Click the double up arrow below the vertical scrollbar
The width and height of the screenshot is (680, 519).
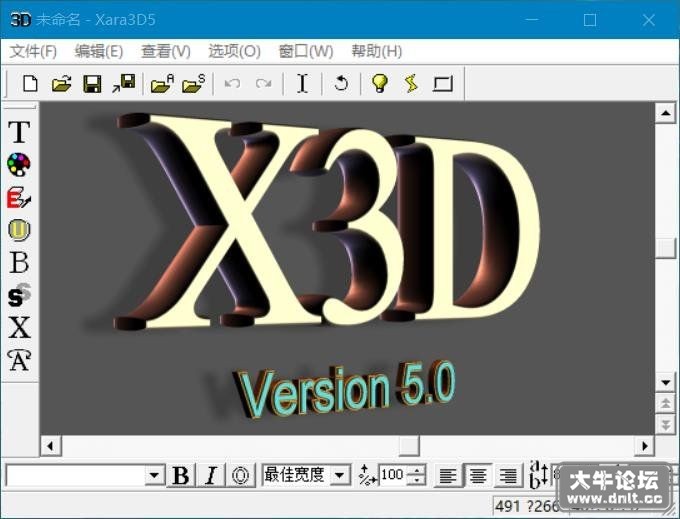pyautogui.click(x=666, y=404)
